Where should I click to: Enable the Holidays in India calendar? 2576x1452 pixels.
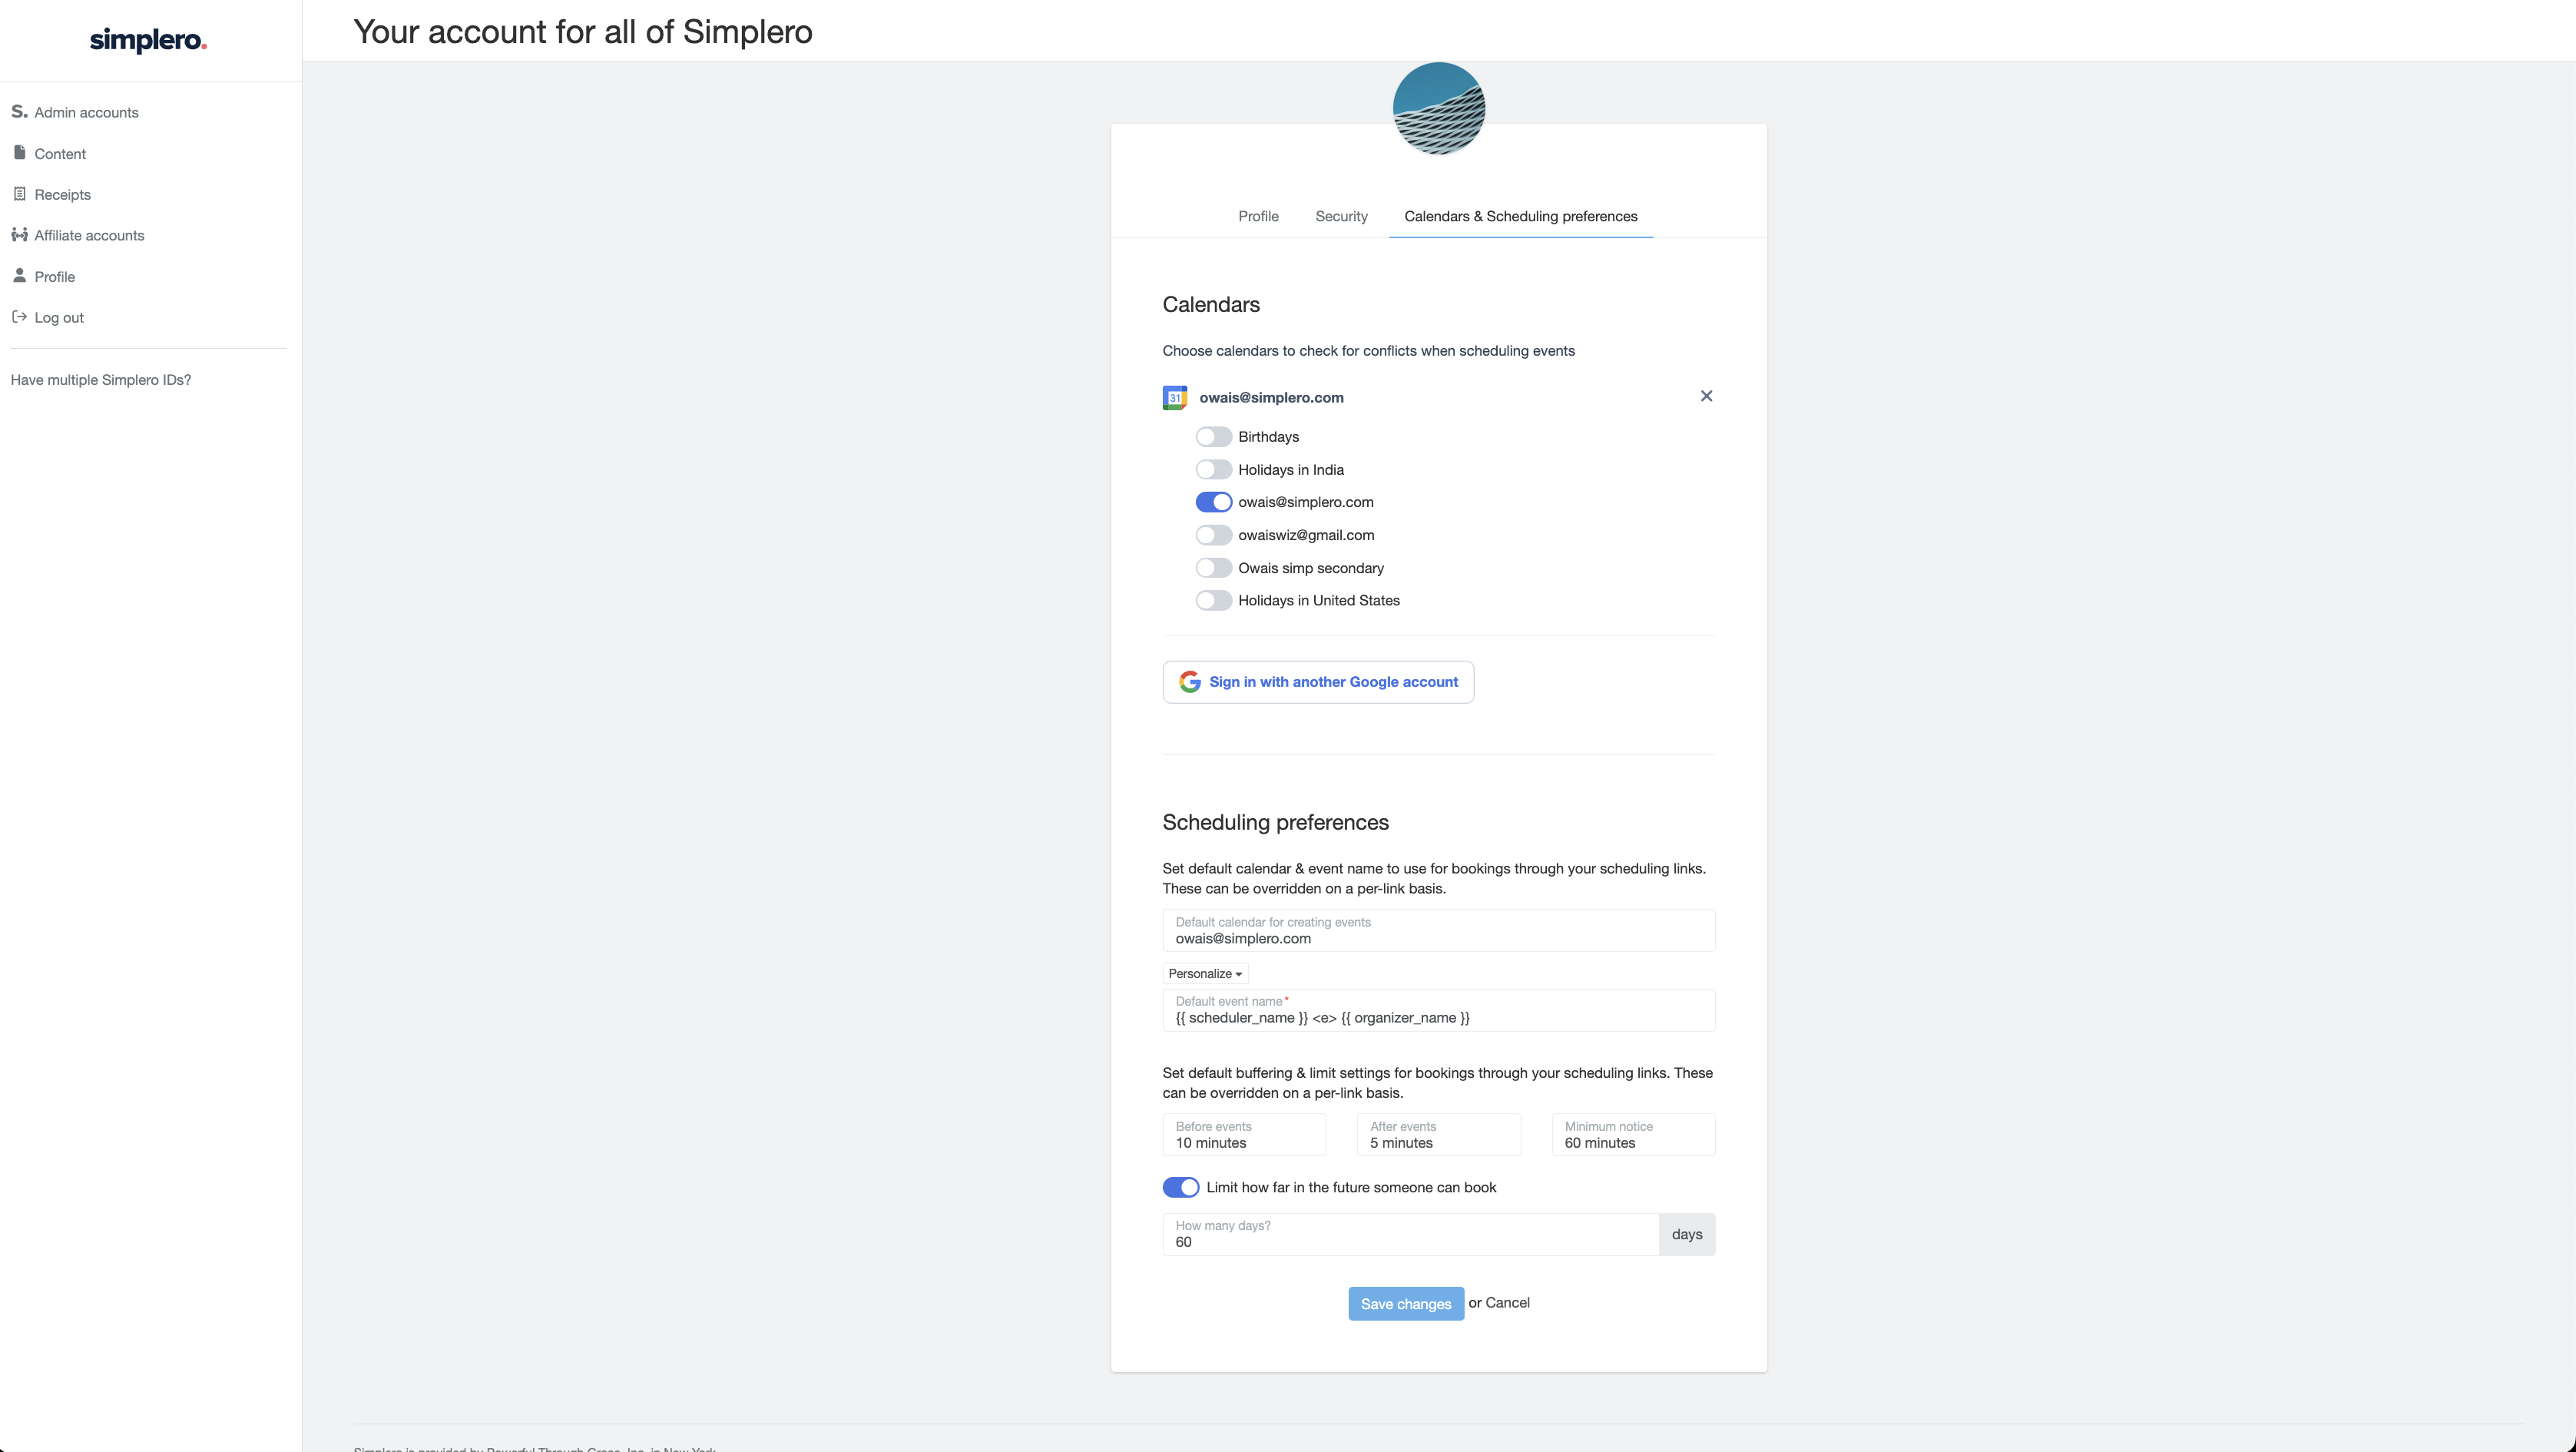point(1213,470)
